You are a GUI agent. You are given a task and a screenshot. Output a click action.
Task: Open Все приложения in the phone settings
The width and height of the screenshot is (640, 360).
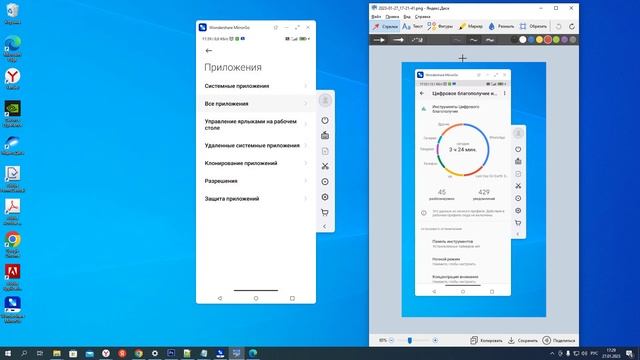[x=256, y=104]
